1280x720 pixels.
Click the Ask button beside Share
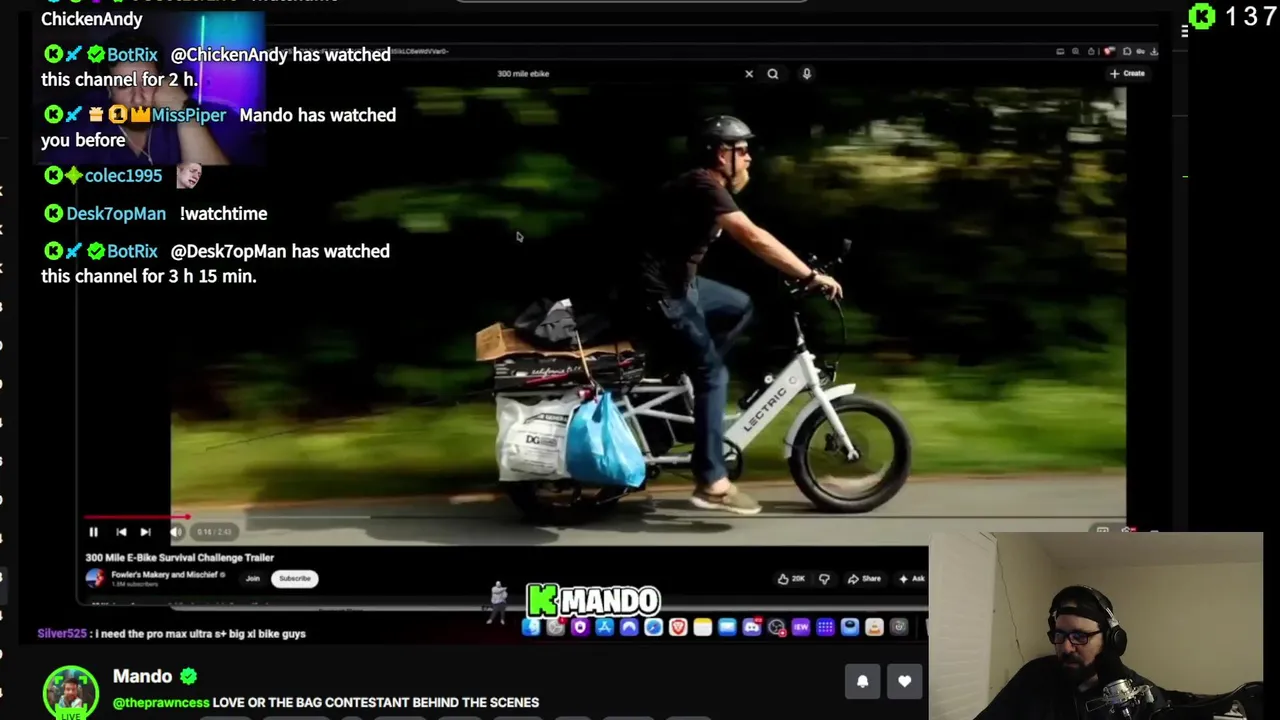(911, 578)
